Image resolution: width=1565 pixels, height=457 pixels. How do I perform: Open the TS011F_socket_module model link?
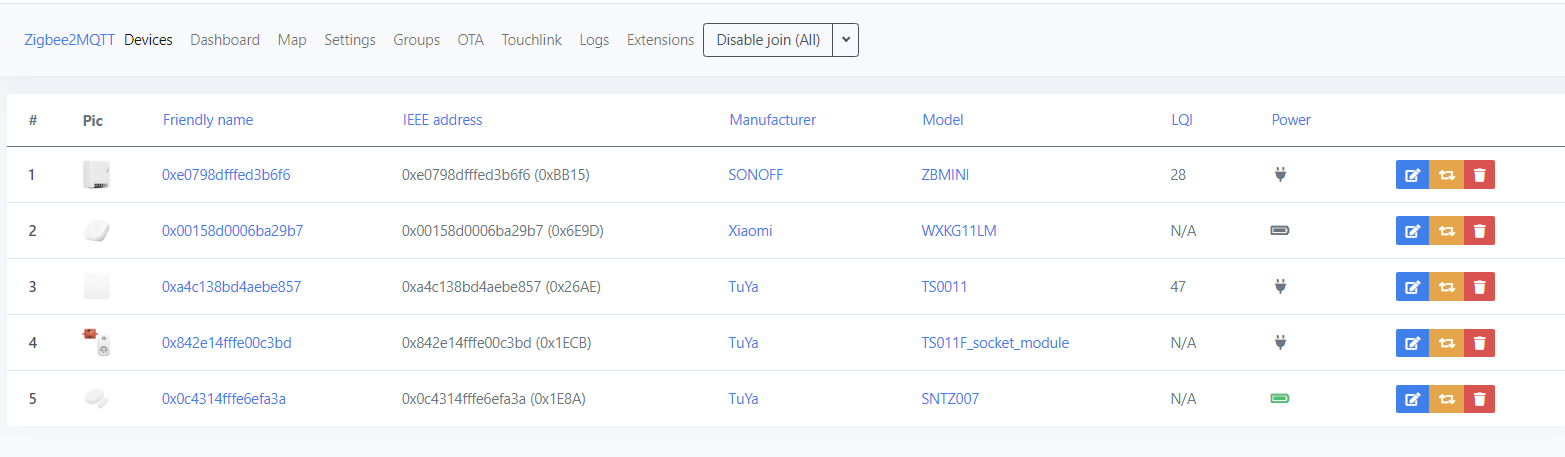(x=995, y=343)
